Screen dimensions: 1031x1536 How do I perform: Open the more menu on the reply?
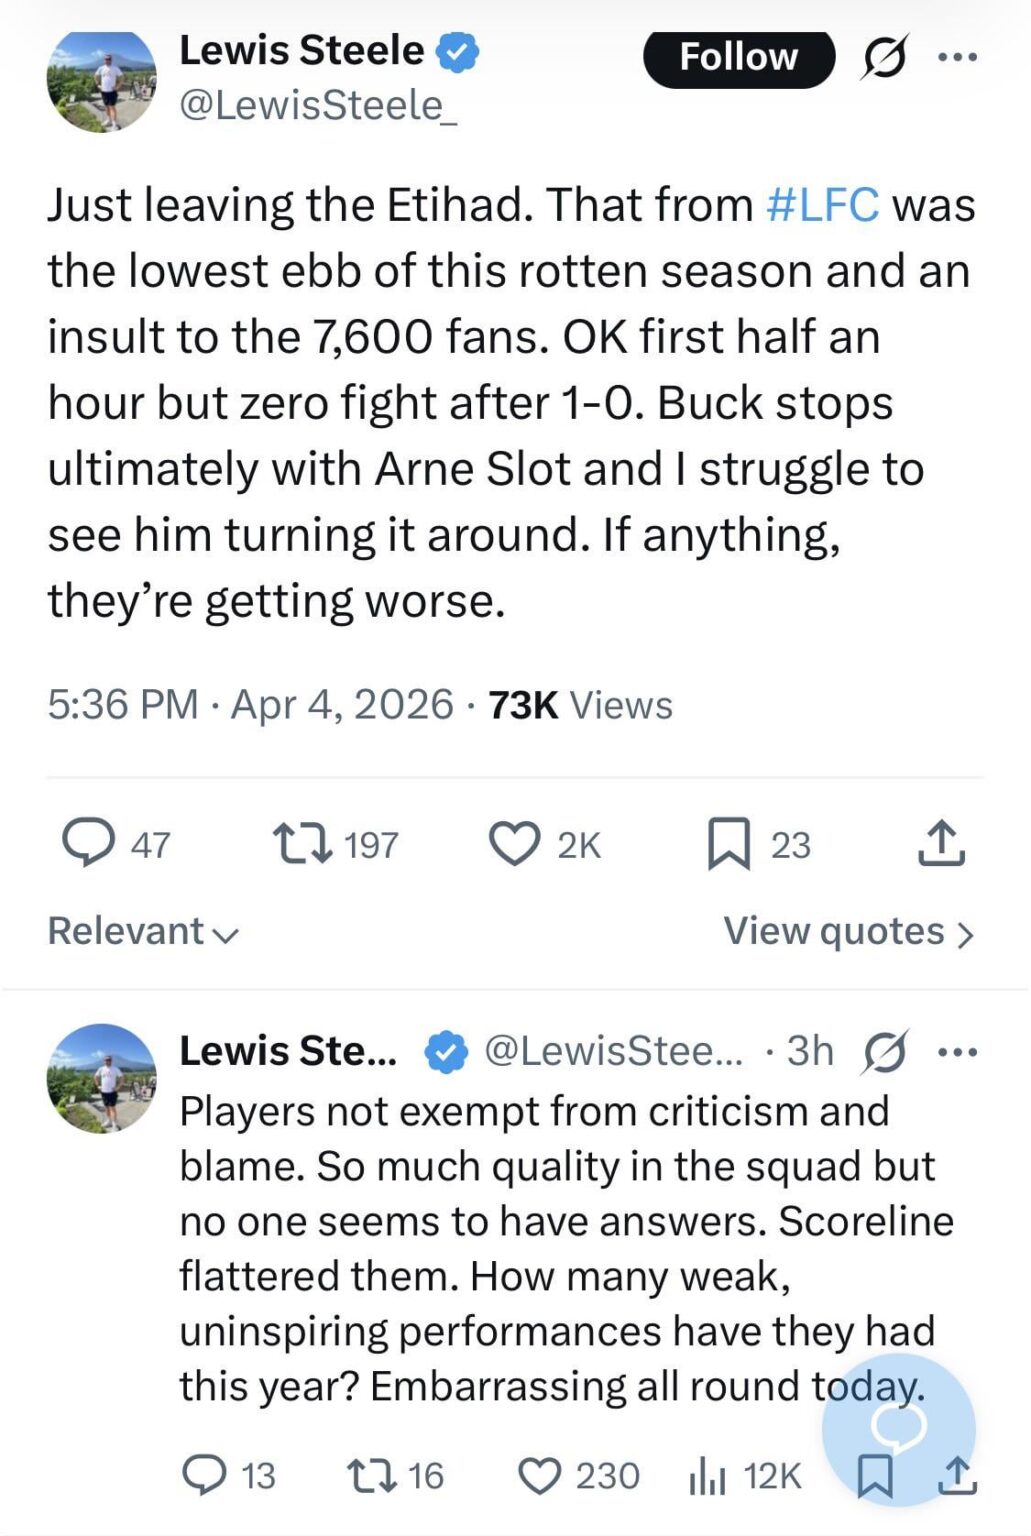(959, 1052)
